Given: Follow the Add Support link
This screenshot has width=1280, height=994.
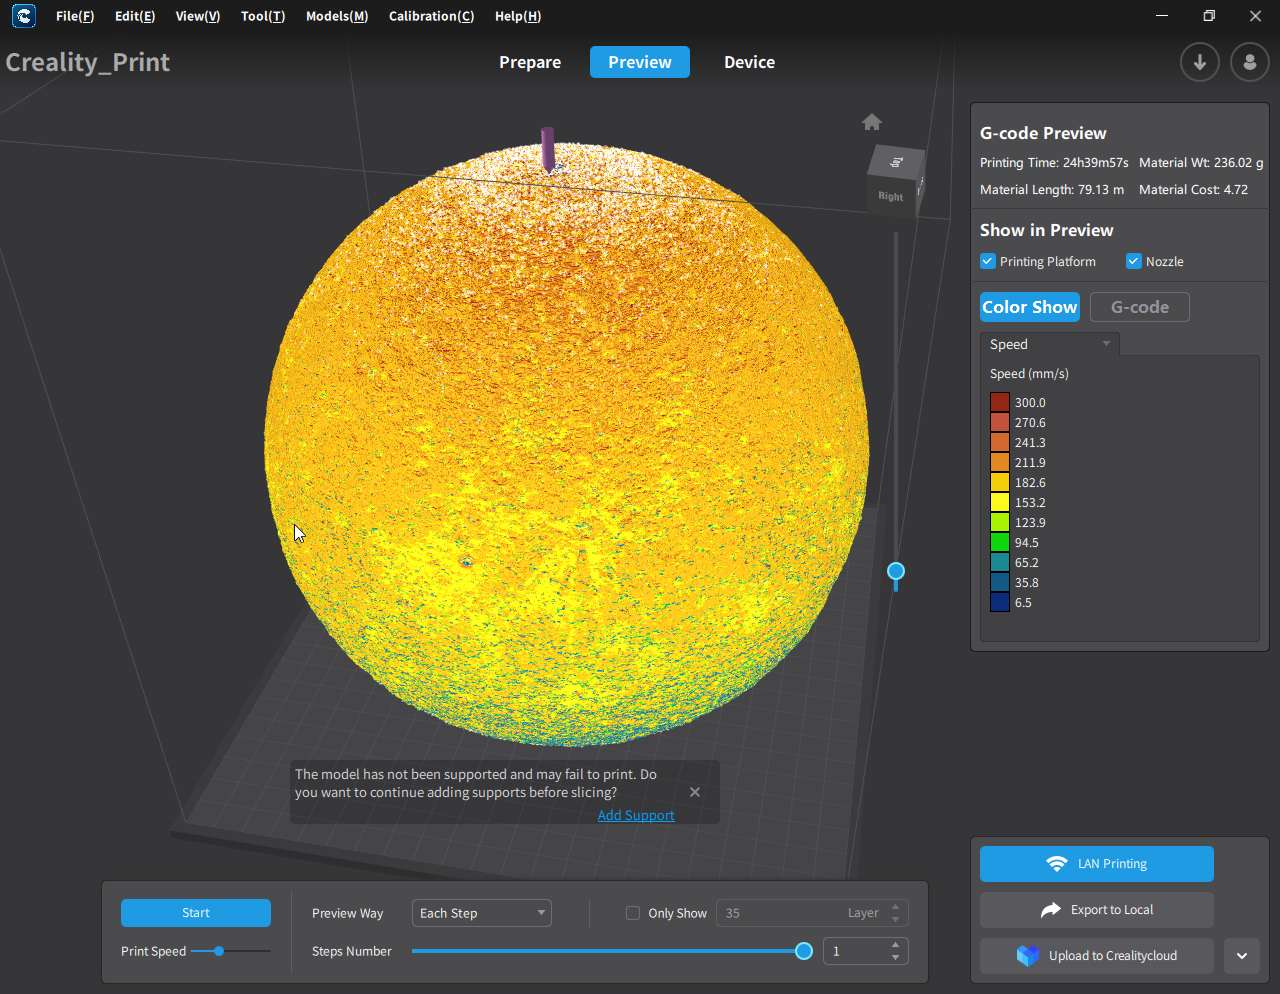Looking at the screenshot, I should click(x=636, y=815).
